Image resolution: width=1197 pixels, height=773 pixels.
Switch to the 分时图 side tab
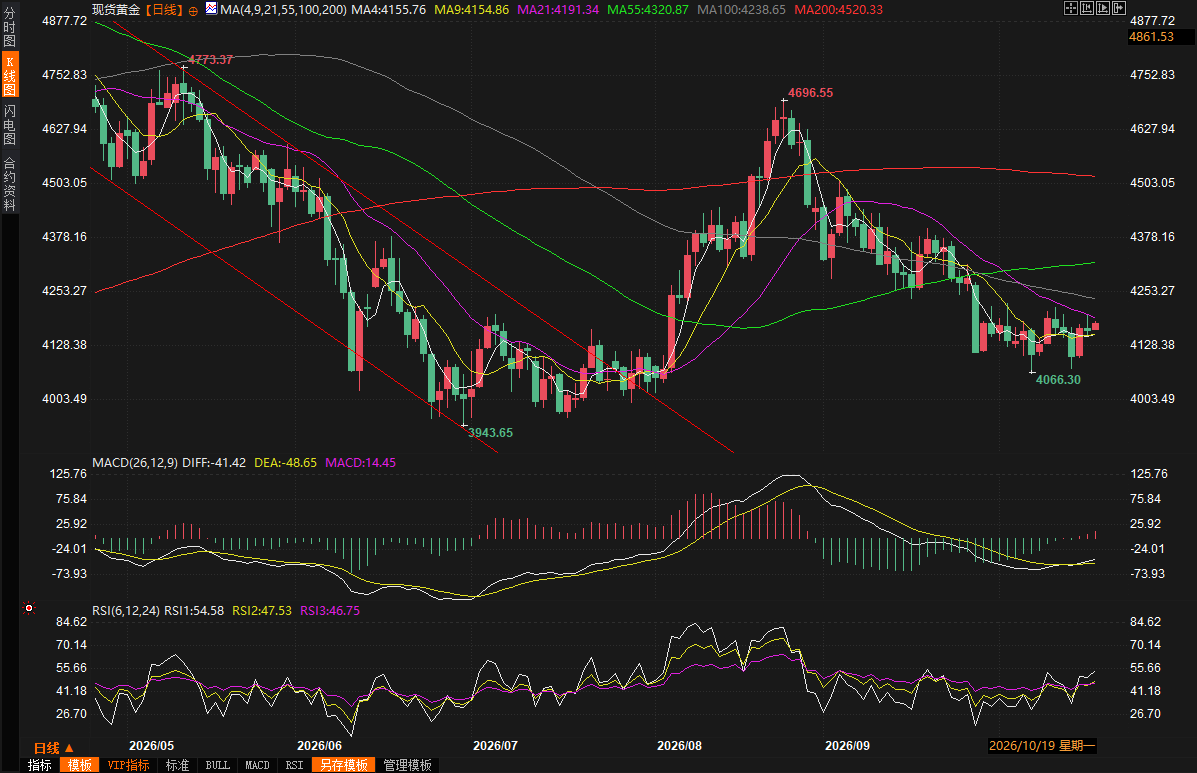click(x=9, y=27)
